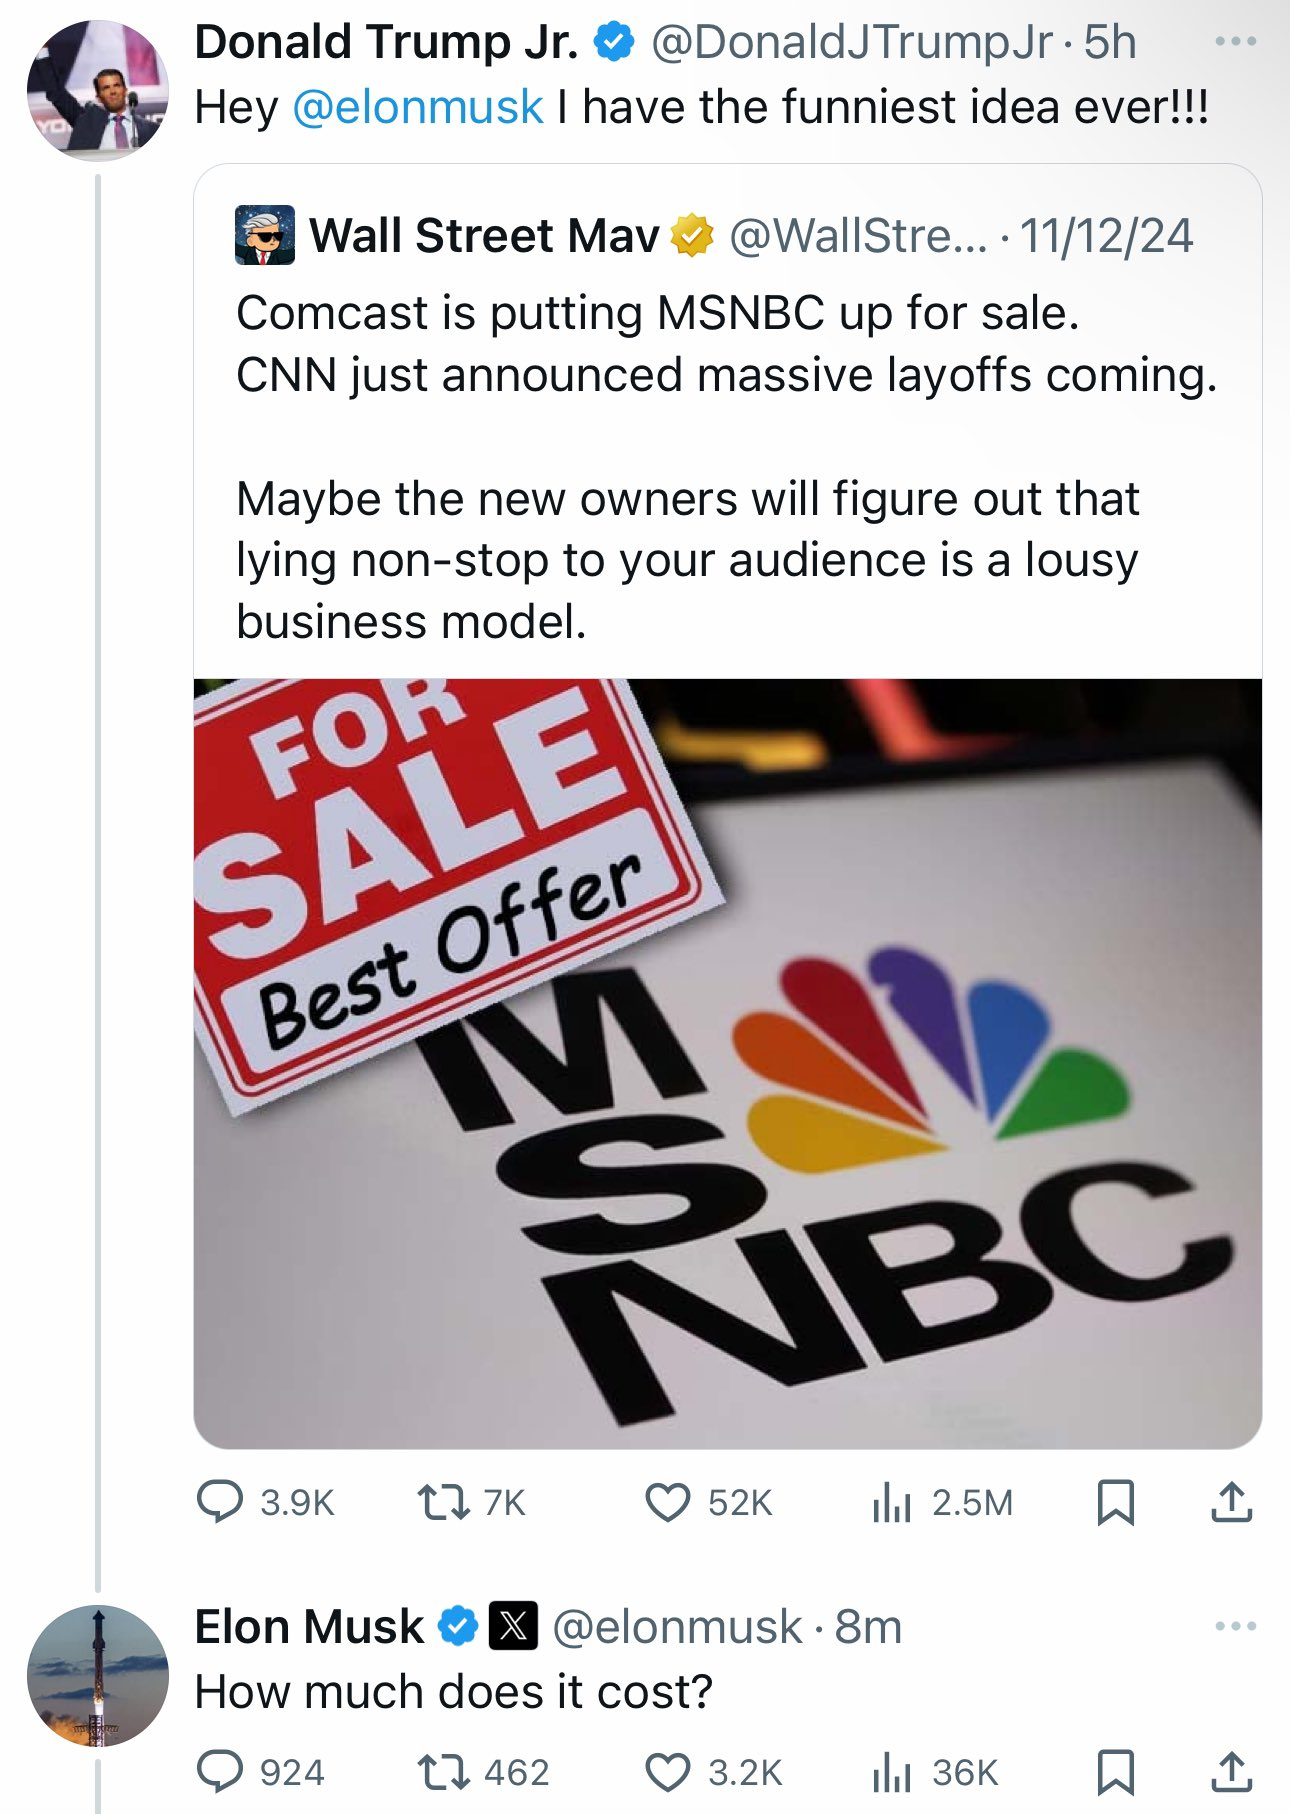Open the @elonmusk mention link
This screenshot has width=1290, height=1814.
point(418,107)
